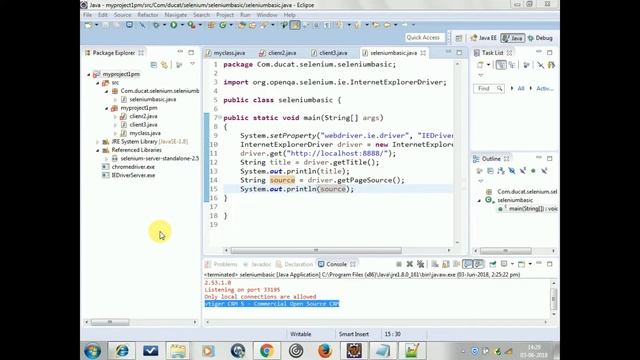Viewport: 640px width, 360px height.
Task: Switch to myclass.java editor tab
Action: [x=226, y=53]
